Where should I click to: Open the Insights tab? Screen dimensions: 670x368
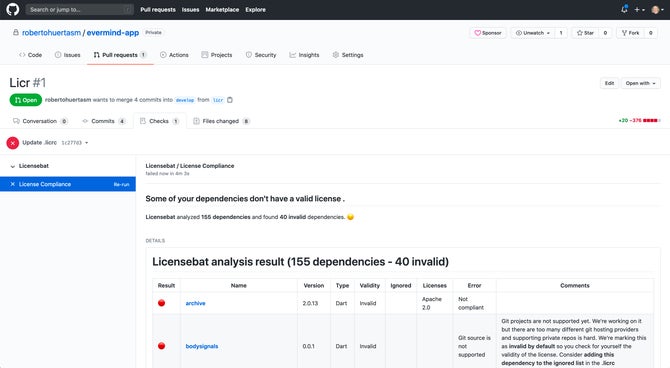304,55
